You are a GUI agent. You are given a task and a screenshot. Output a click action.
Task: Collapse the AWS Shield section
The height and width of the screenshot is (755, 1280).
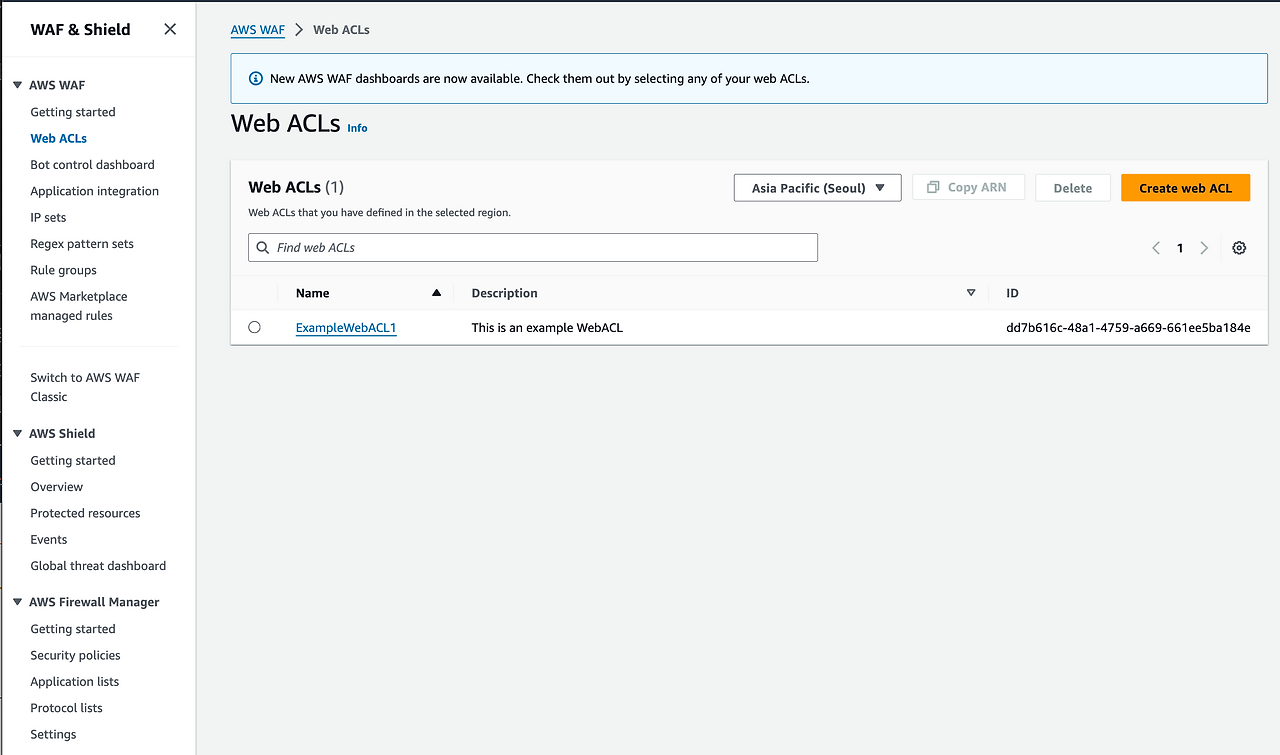(18, 433)
